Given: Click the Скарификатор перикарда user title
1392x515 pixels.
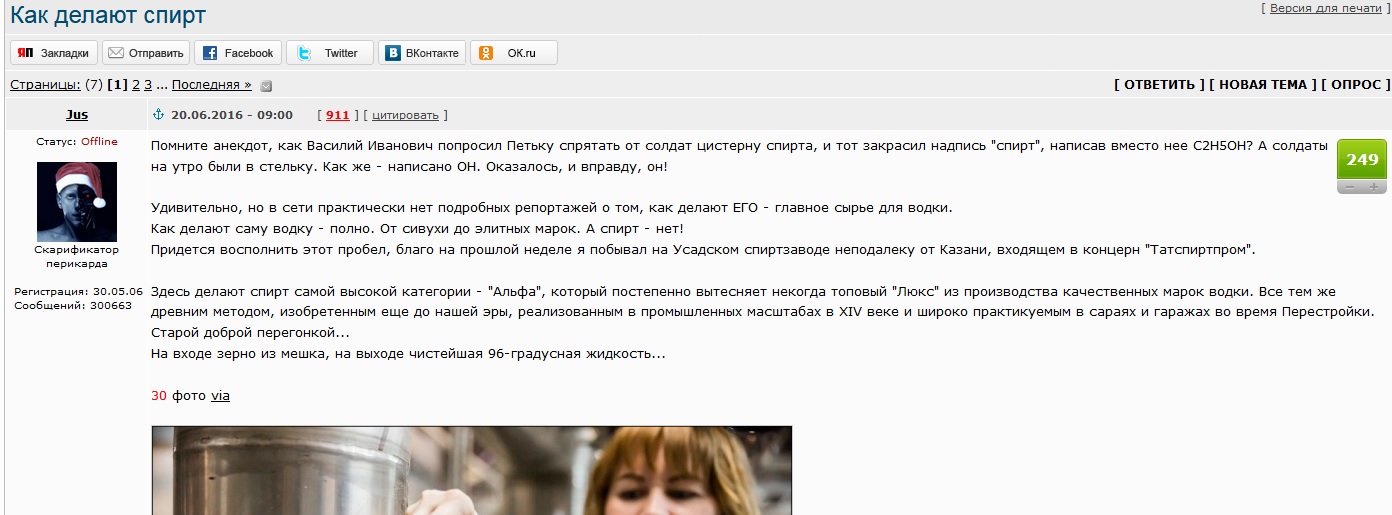Looking at the screenshot, I should tap(77, 257).
